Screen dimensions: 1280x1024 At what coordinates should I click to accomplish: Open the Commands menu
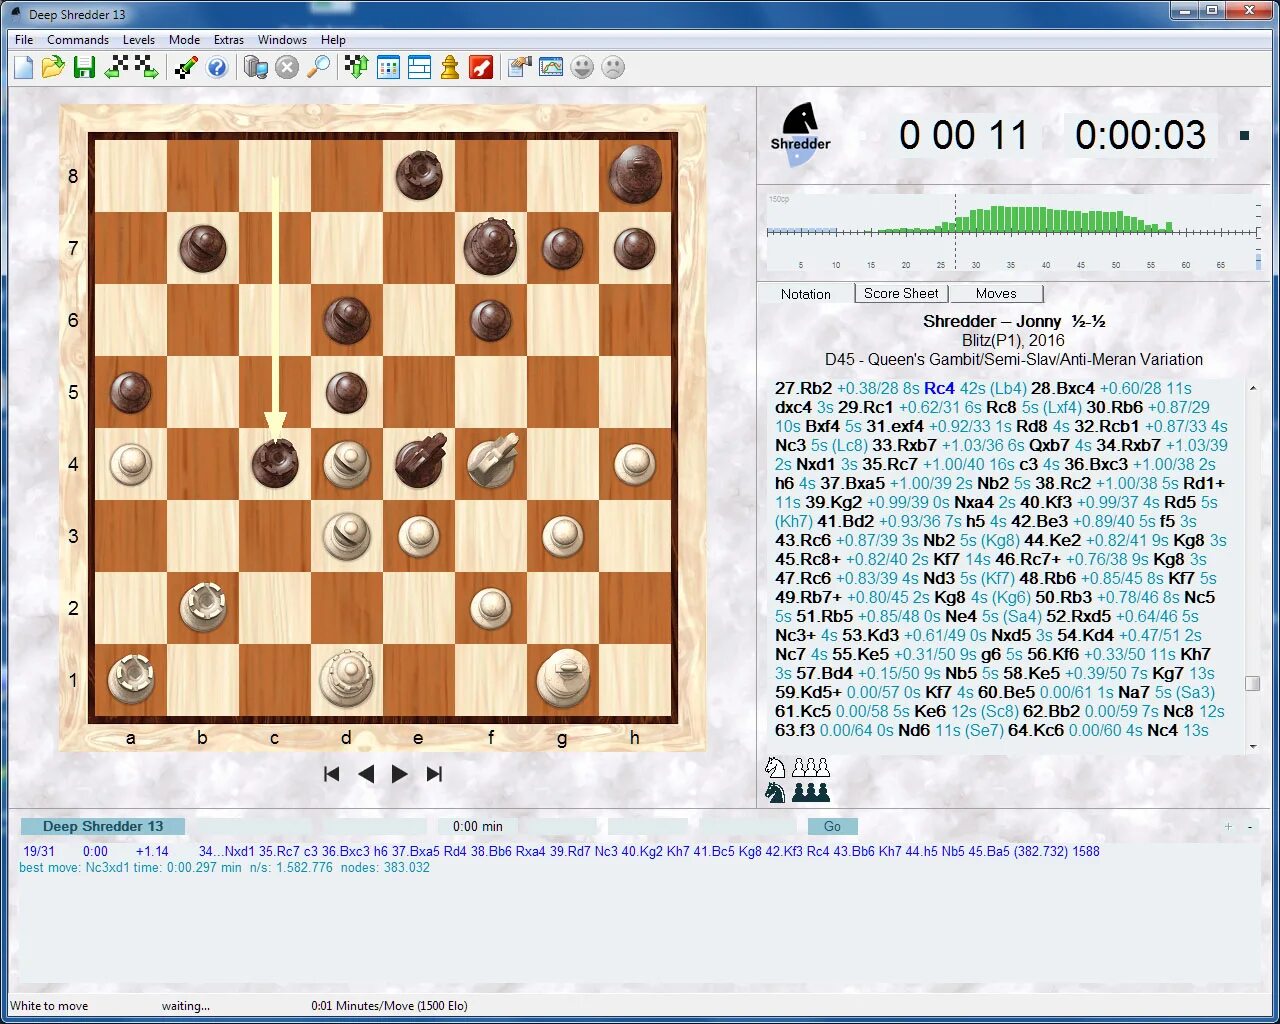click(78, 40)
